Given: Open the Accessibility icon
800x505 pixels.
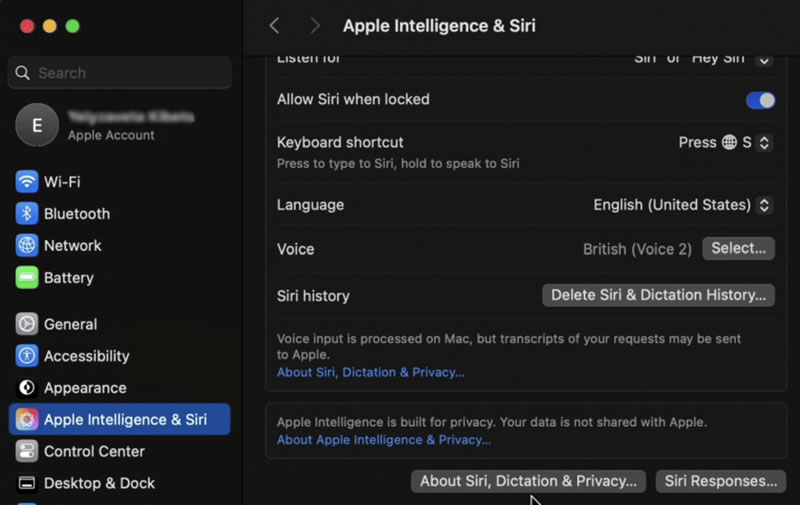Looking at the screenshot, I should (27, 356).
